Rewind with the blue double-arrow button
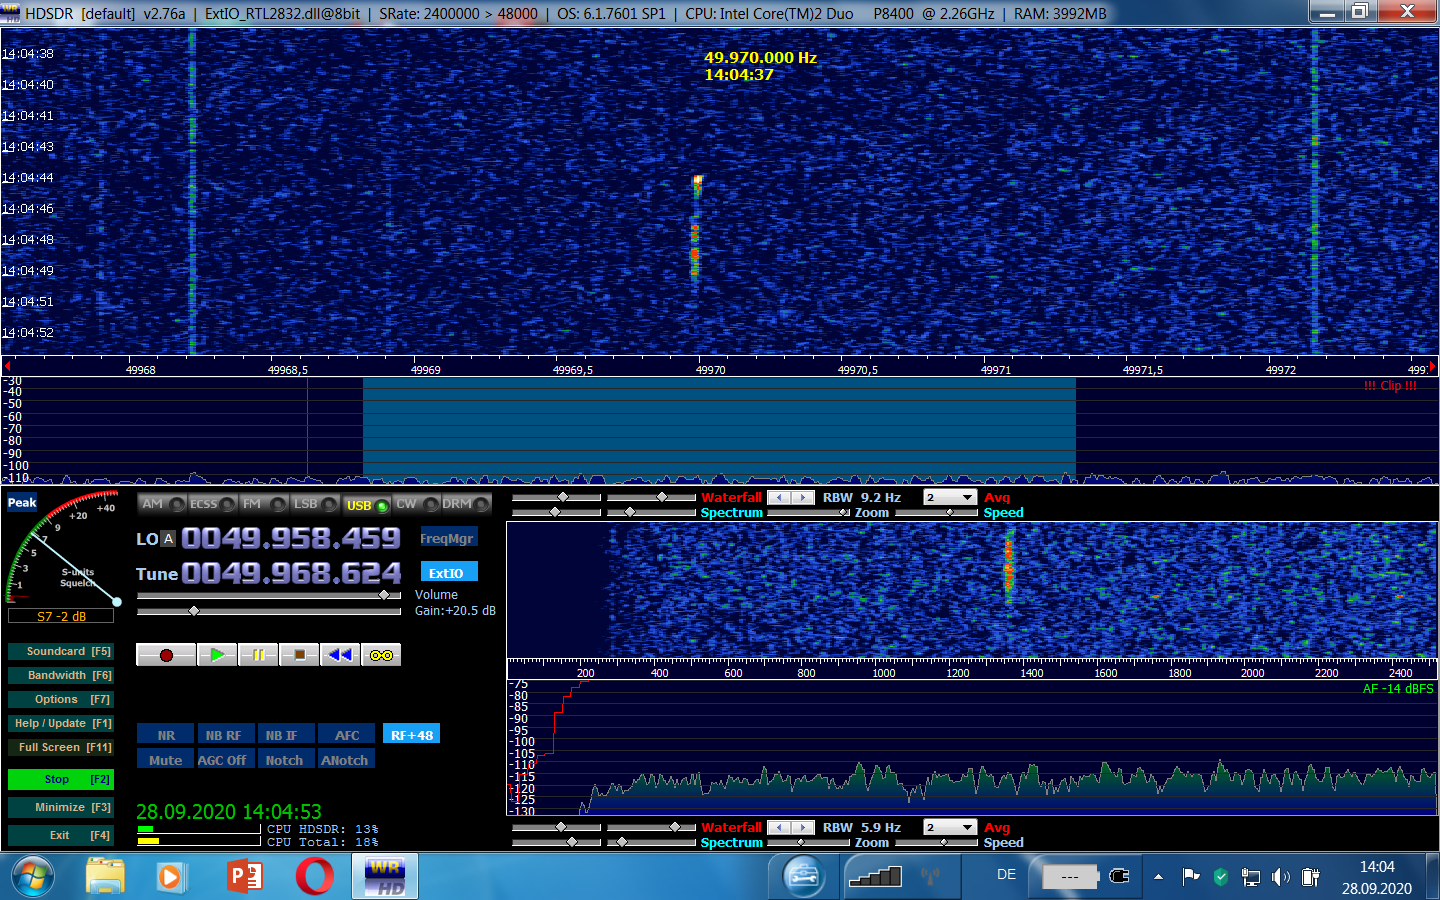1440x900 pixels. pos(340,655)
